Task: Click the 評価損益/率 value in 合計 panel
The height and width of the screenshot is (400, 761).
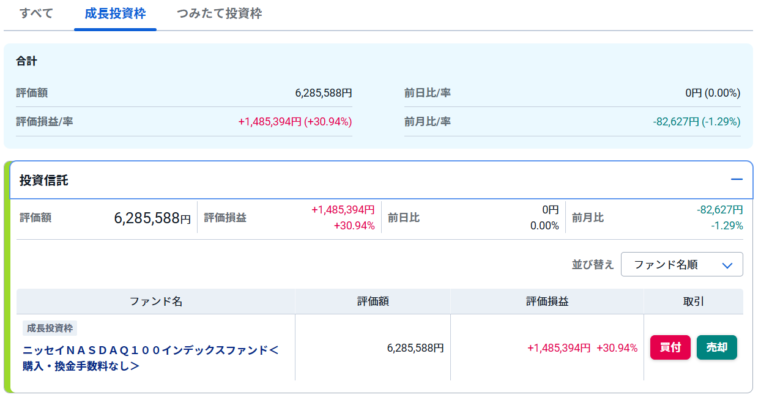Action: [x=295, y=122]
